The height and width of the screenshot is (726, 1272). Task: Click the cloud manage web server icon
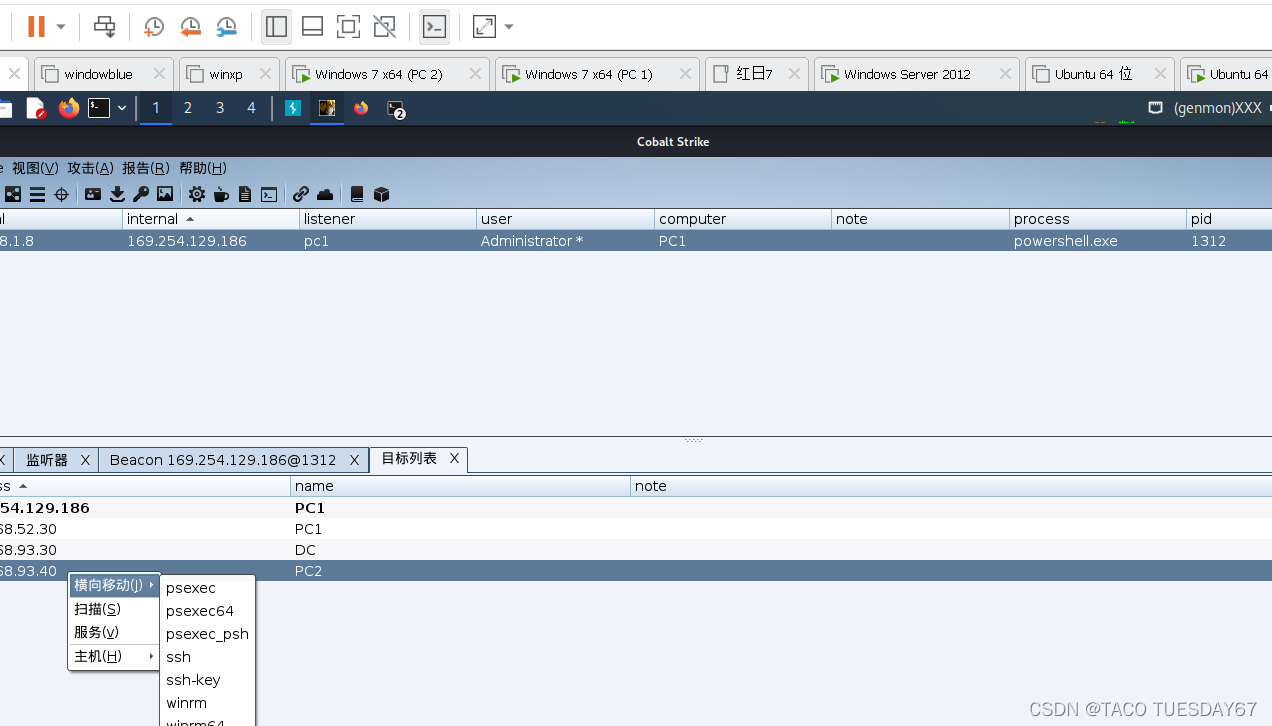point(325,194)
